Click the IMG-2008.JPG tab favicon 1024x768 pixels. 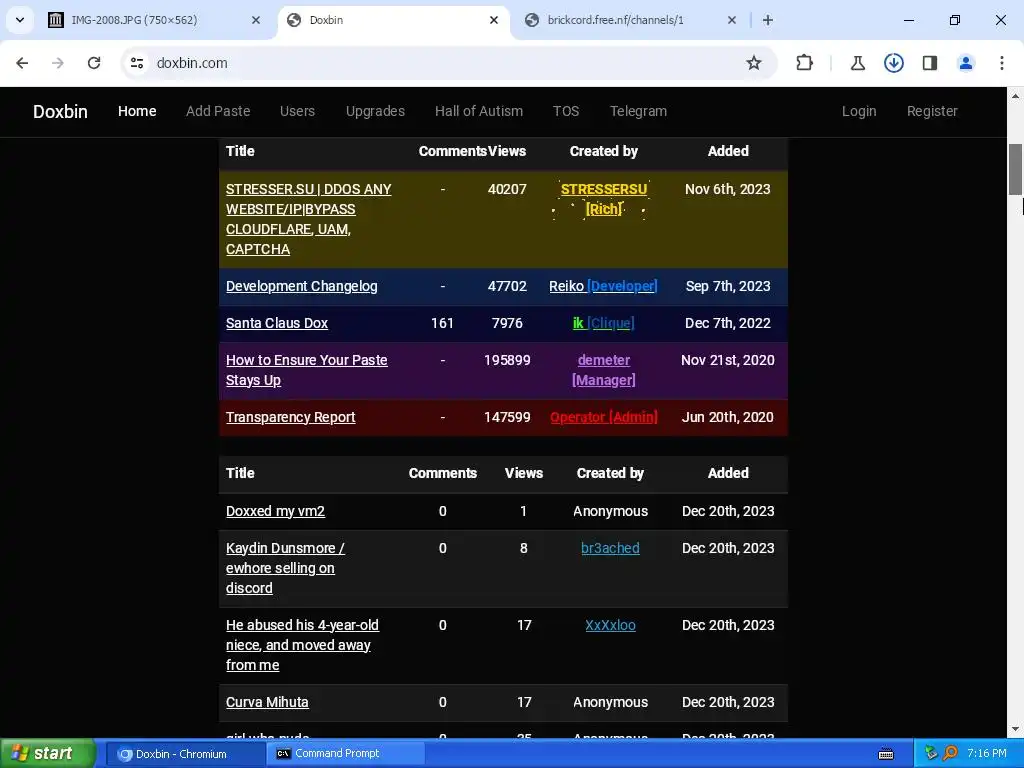point(56,20)
